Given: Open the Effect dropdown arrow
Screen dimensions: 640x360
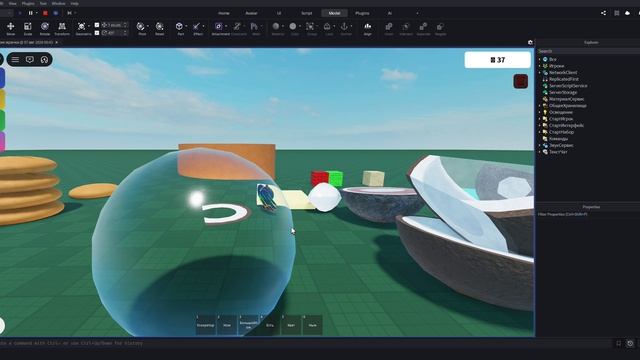Looking at the screenshot, I should coord(204,27).
